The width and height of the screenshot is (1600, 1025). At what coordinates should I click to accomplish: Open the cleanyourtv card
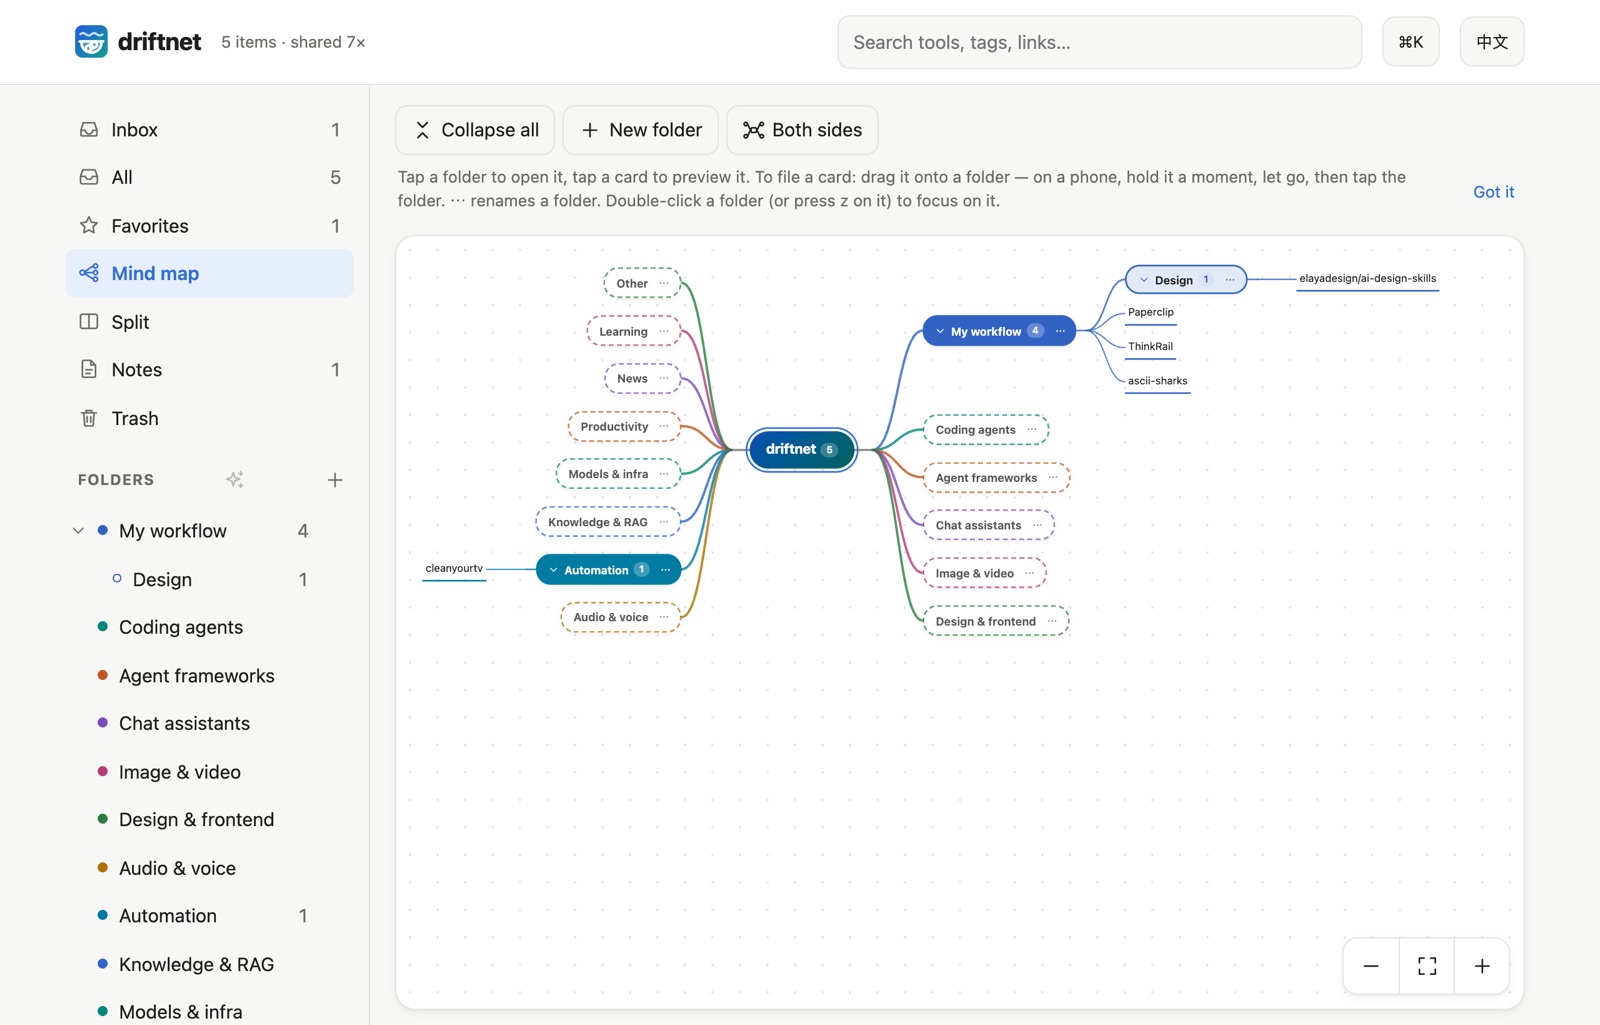coord(454,569)
